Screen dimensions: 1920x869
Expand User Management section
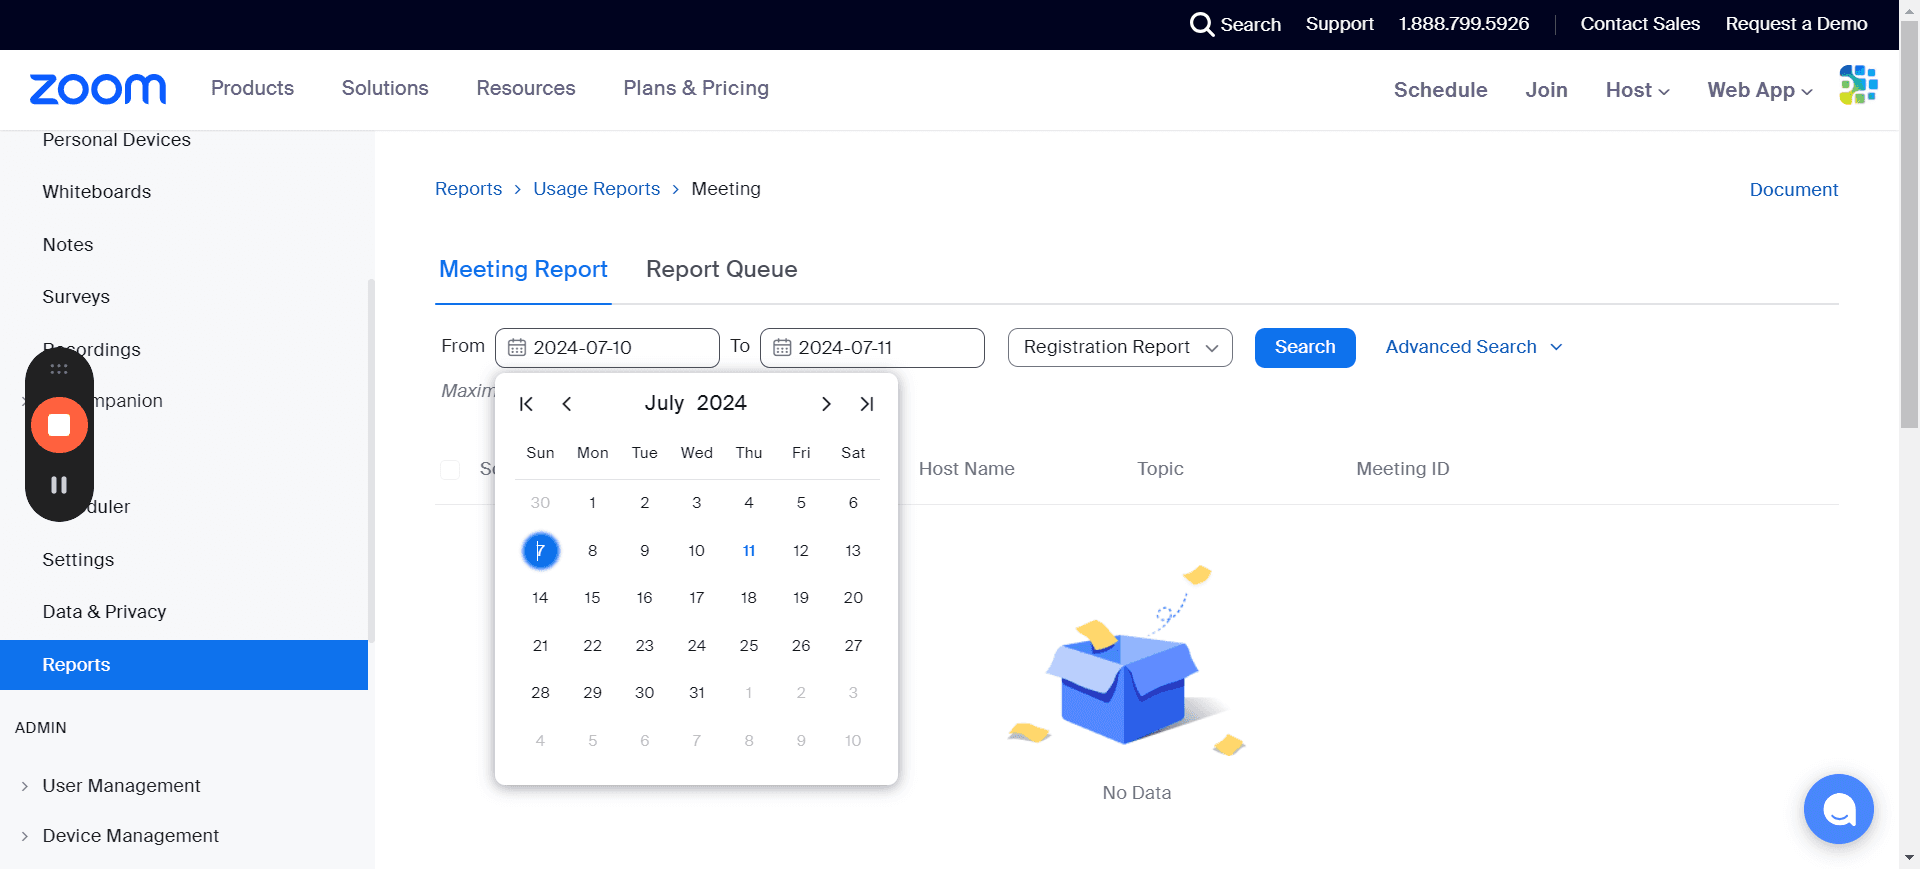121,786
